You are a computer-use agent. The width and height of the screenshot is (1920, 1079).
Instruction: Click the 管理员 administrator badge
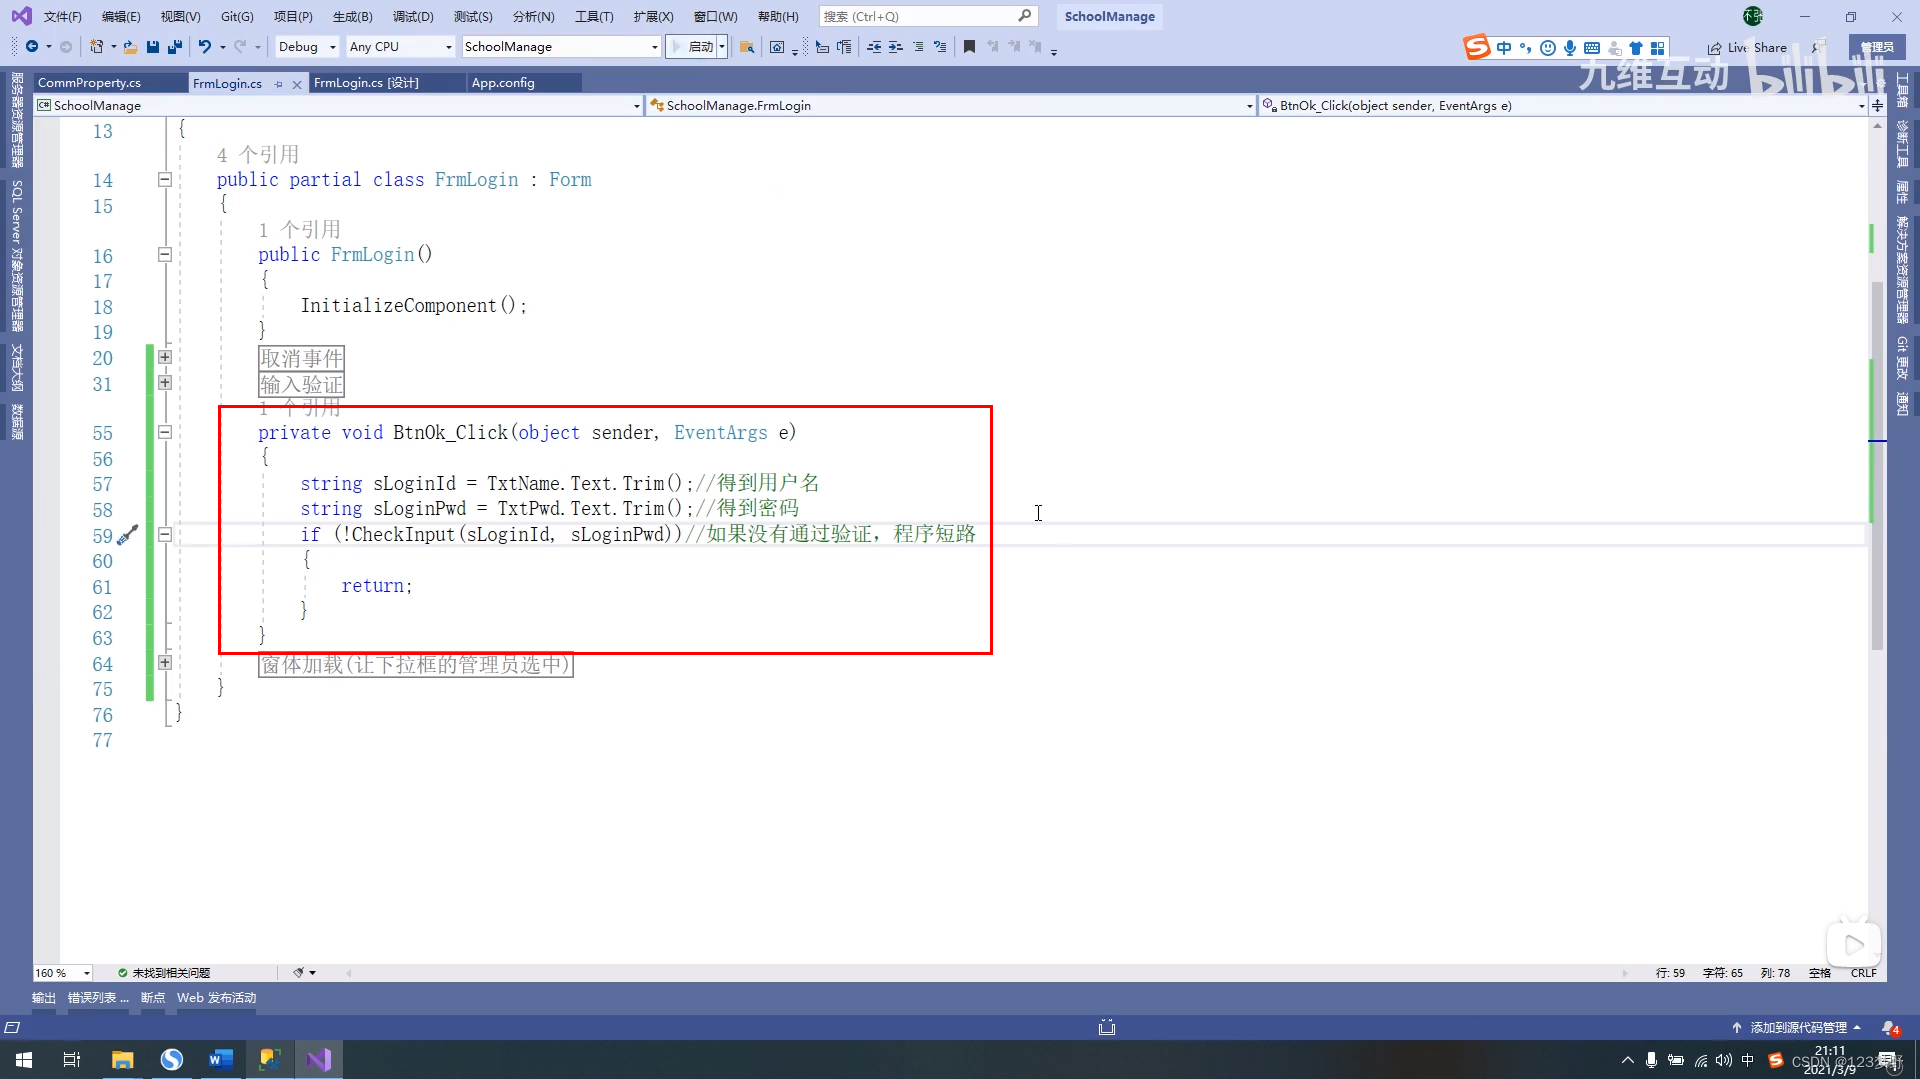pyautogui.click(x=1877, y=47)
